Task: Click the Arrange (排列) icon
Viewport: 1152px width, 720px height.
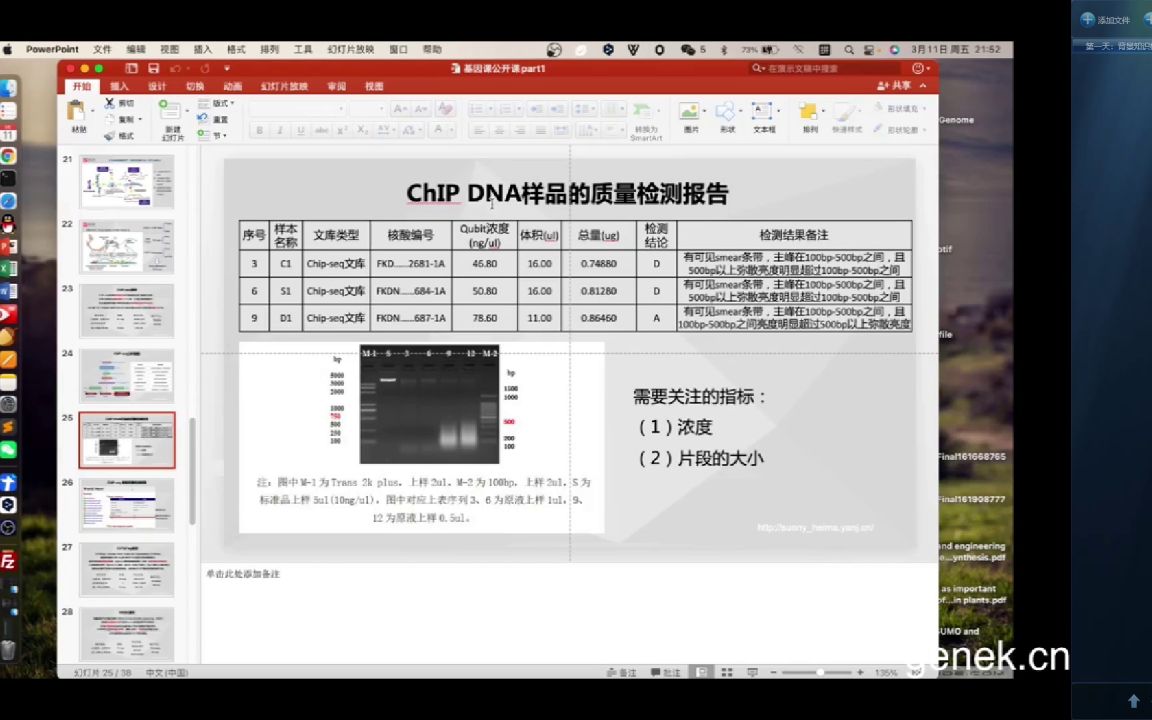Action: point(810,113)
